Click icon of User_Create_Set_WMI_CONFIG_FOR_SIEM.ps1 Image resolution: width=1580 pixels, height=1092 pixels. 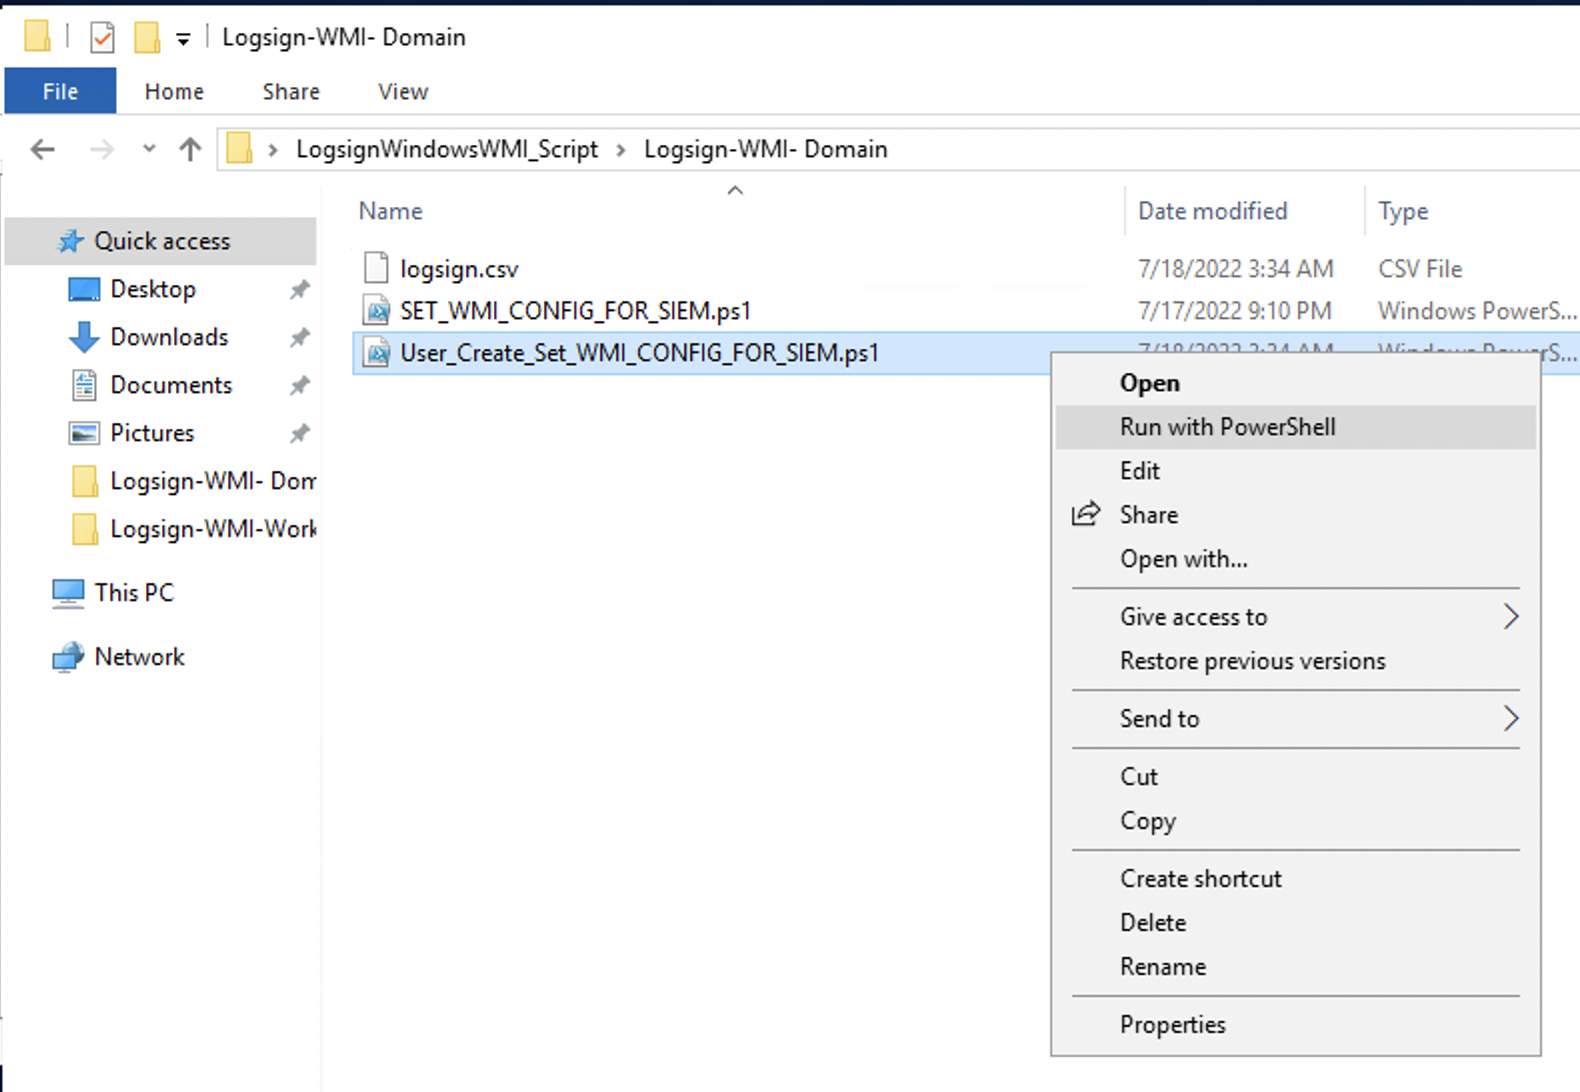[x=376, y=352]
